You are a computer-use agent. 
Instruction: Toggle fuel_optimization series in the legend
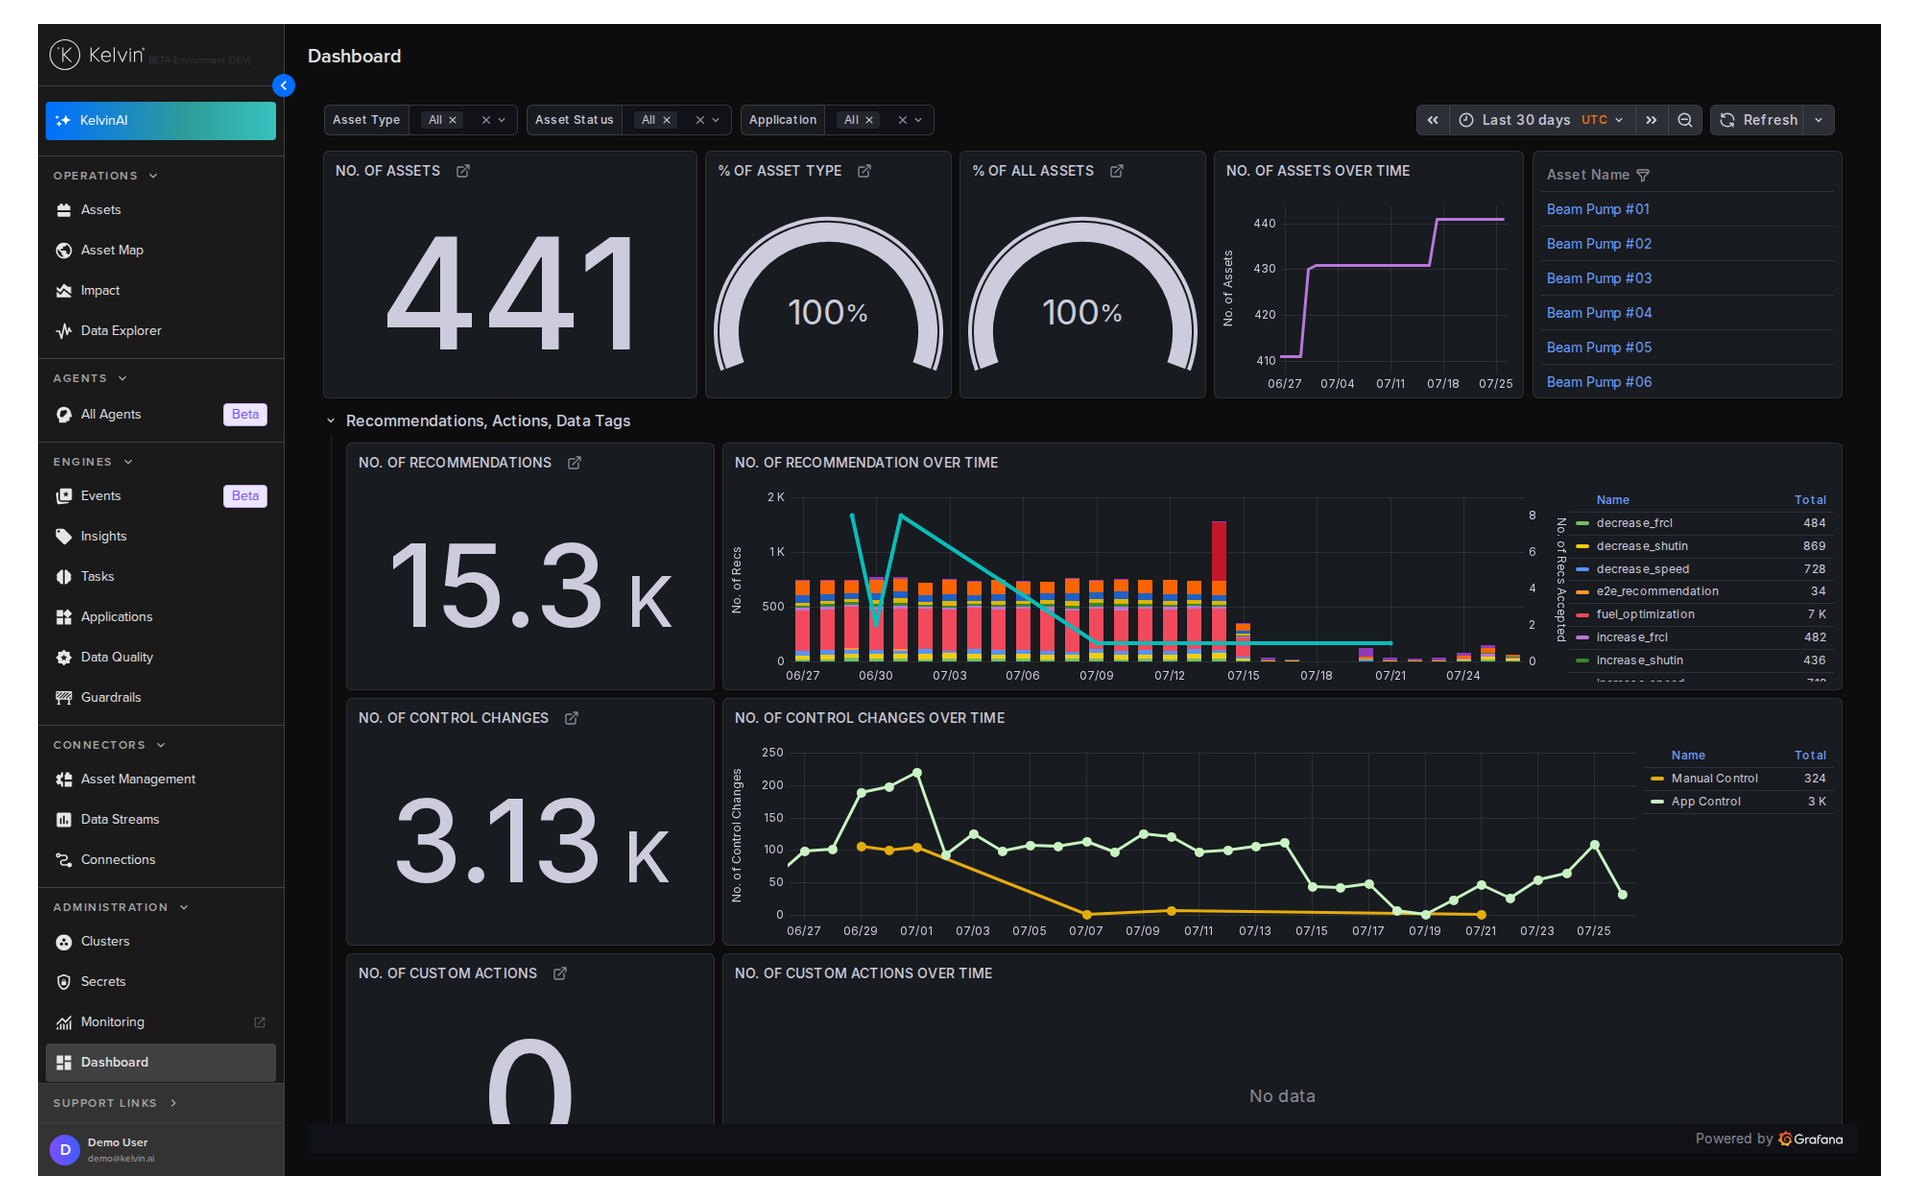coord(1645,614)
